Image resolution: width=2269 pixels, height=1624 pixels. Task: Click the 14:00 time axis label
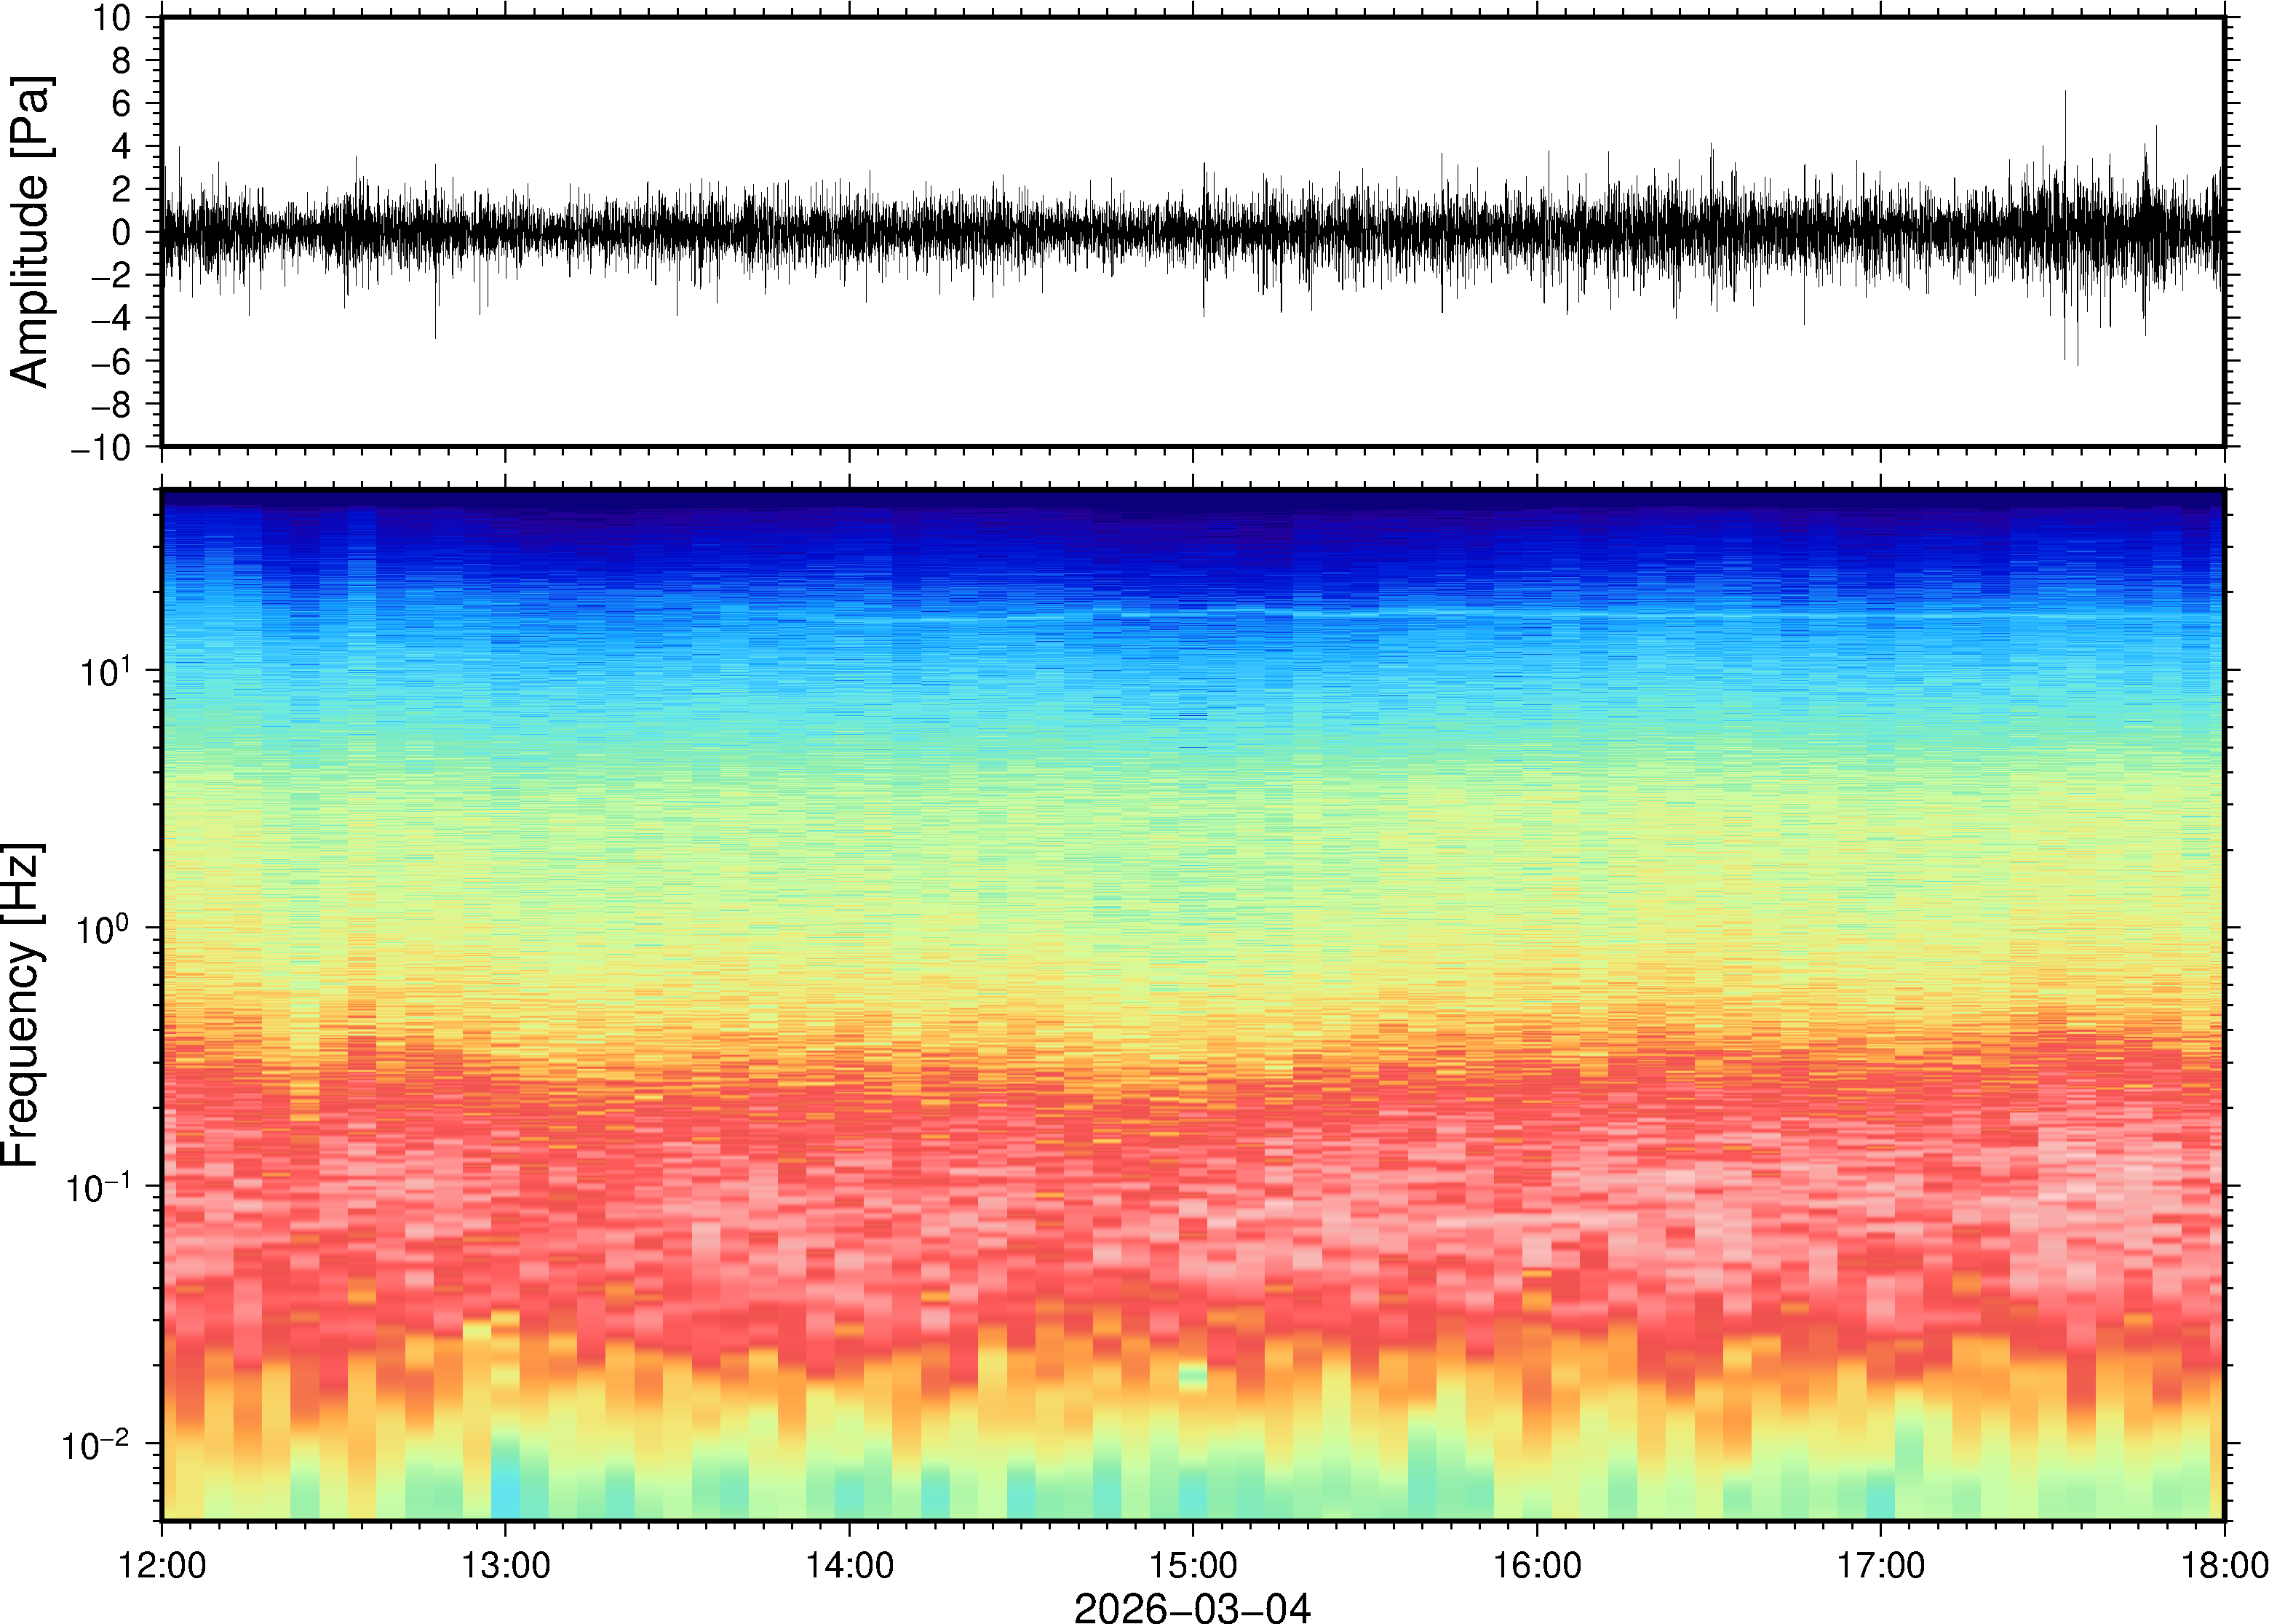[849, 1565]
